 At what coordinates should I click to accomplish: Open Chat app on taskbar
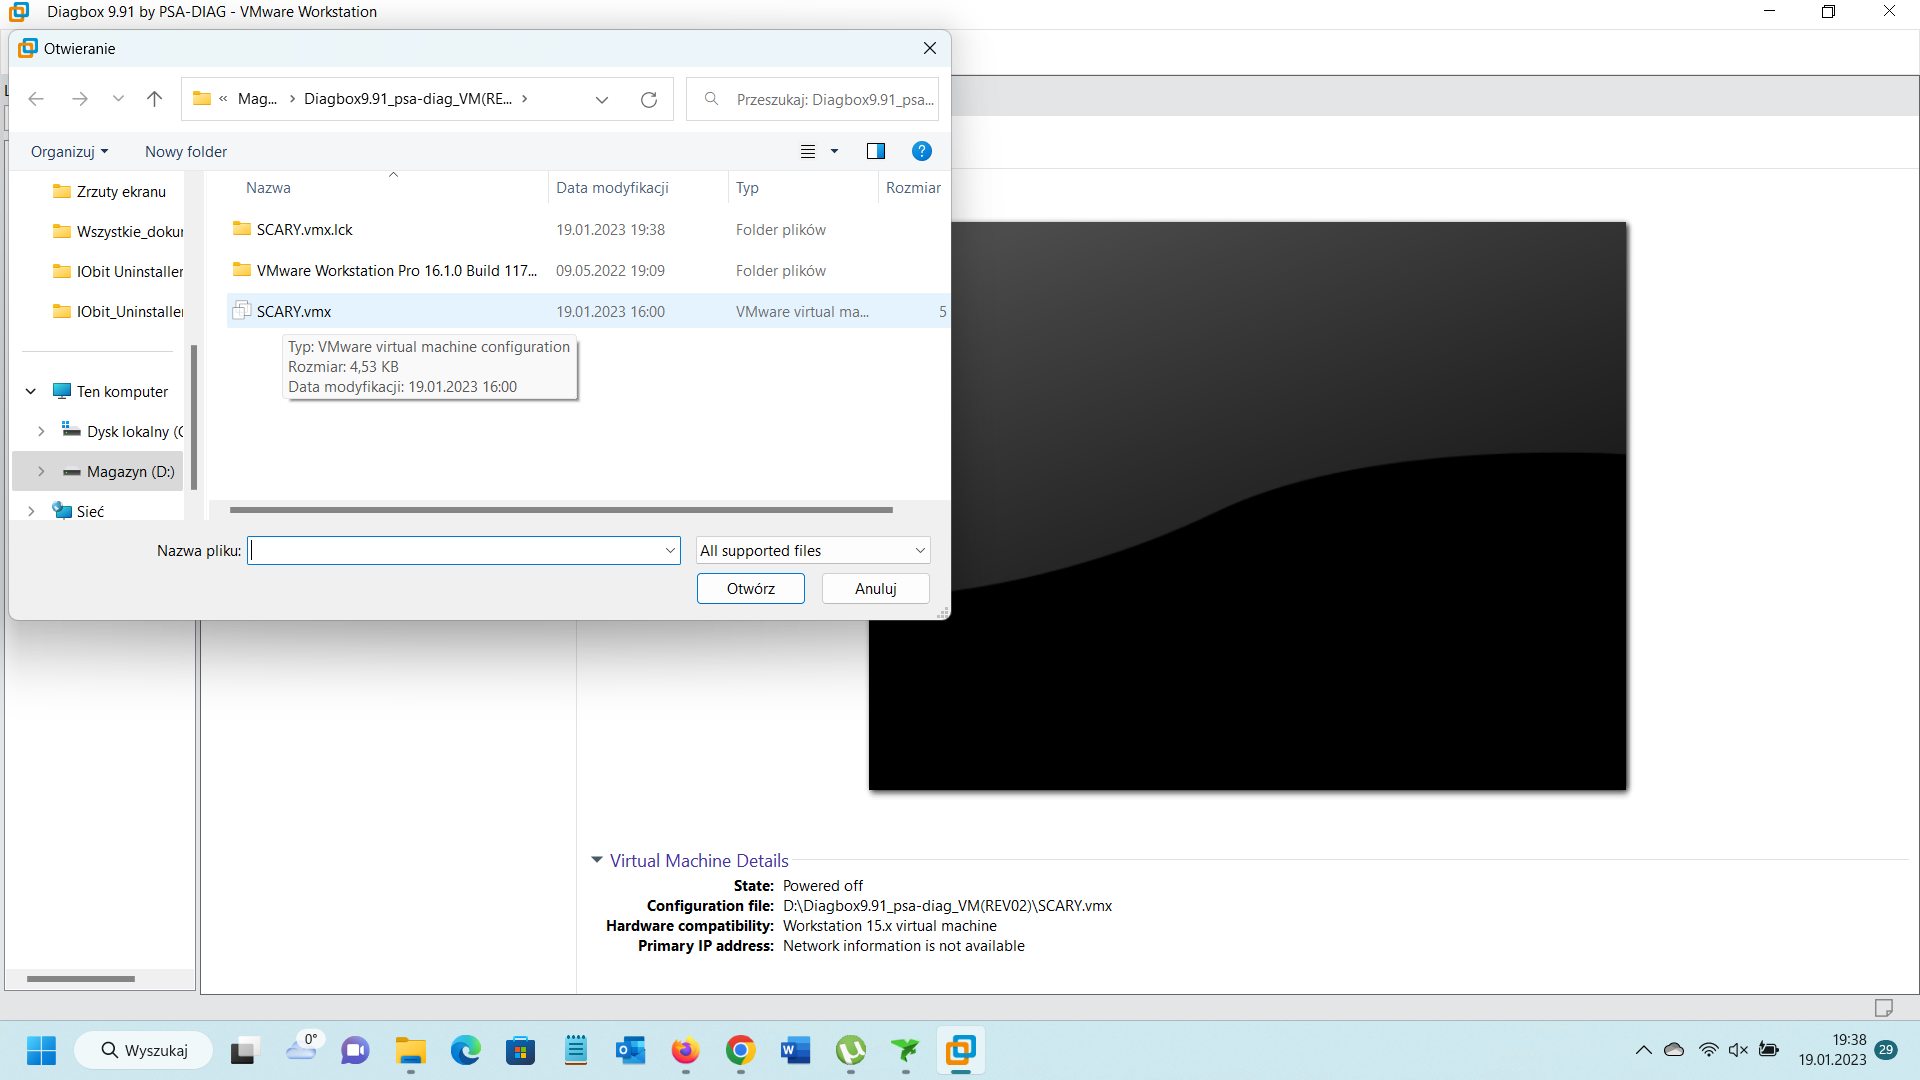[355, 1050]
